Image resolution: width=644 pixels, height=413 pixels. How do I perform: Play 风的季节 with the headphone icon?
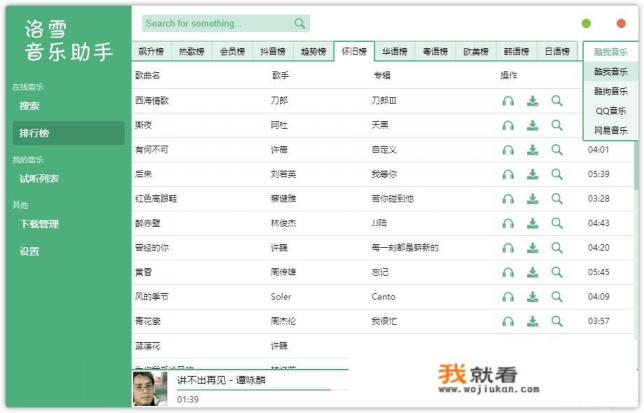508,297
